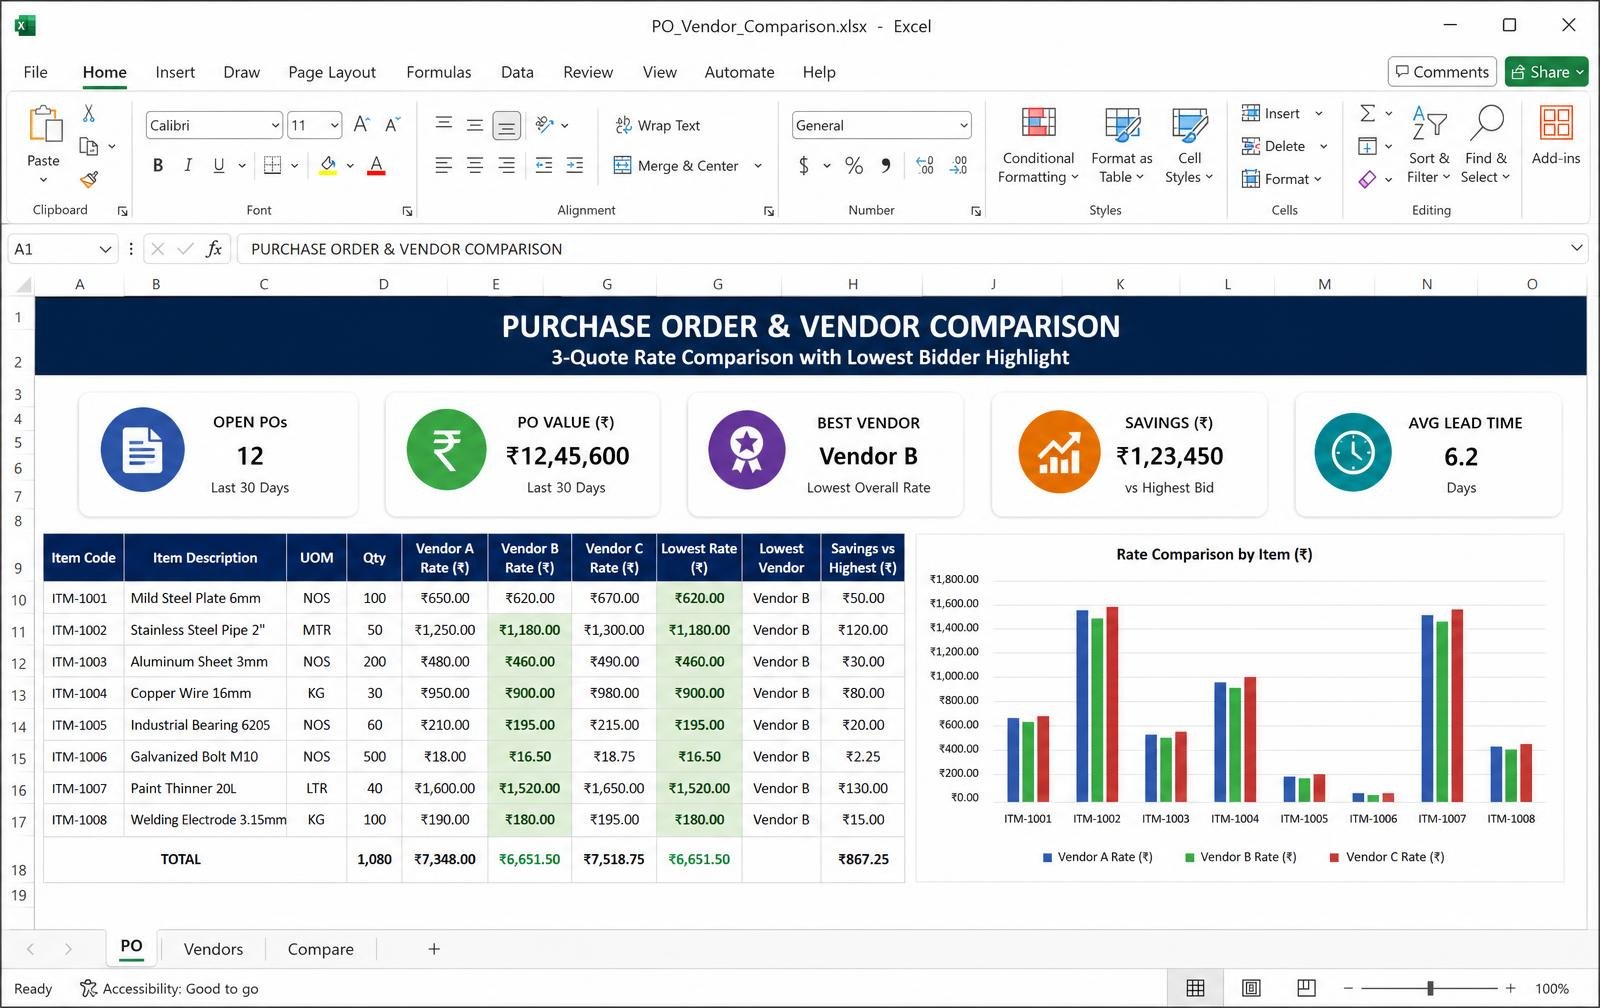Switch to Page Break Preview icon
1600x1008 pixels.
[1306, 988]
